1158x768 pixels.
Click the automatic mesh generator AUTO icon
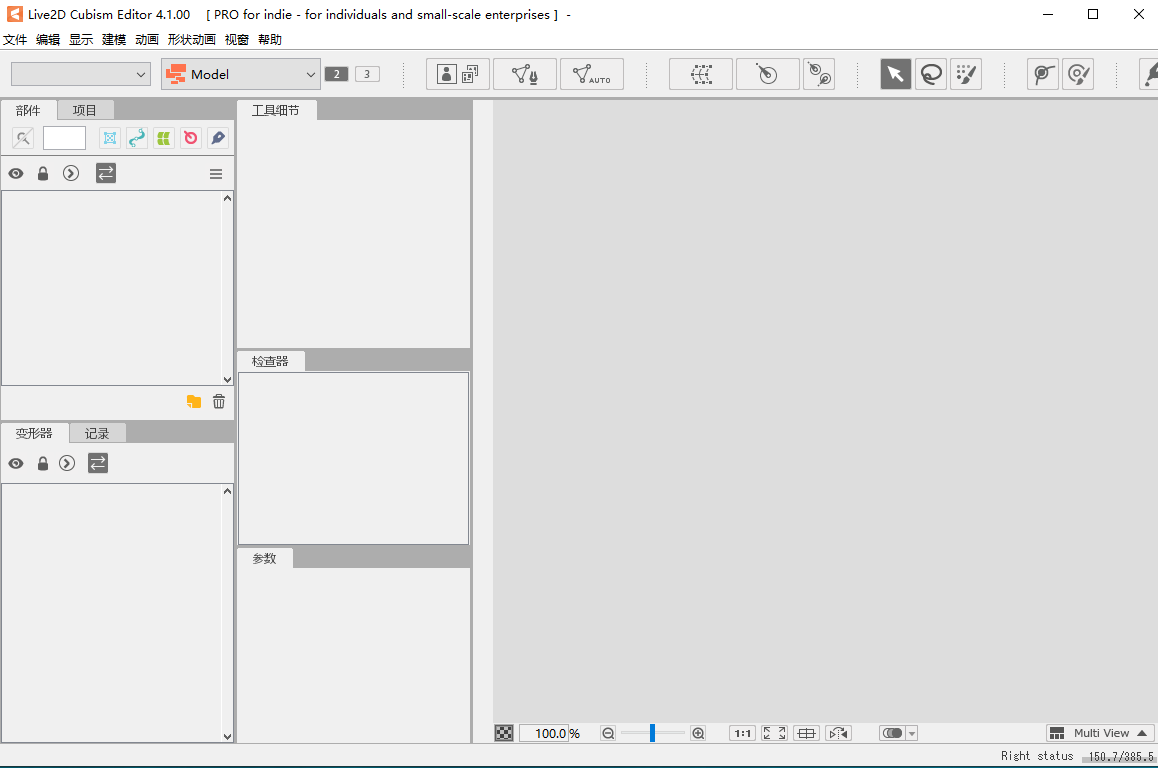pos(591,74)
